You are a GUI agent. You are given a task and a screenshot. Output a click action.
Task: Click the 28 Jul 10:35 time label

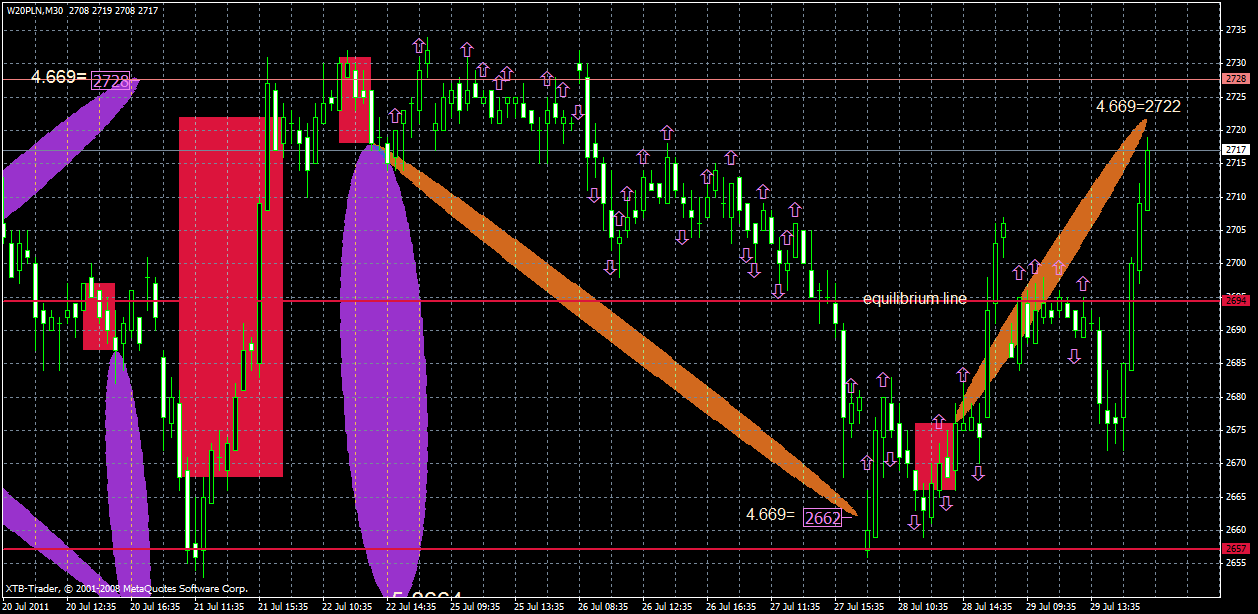[924, 606]
